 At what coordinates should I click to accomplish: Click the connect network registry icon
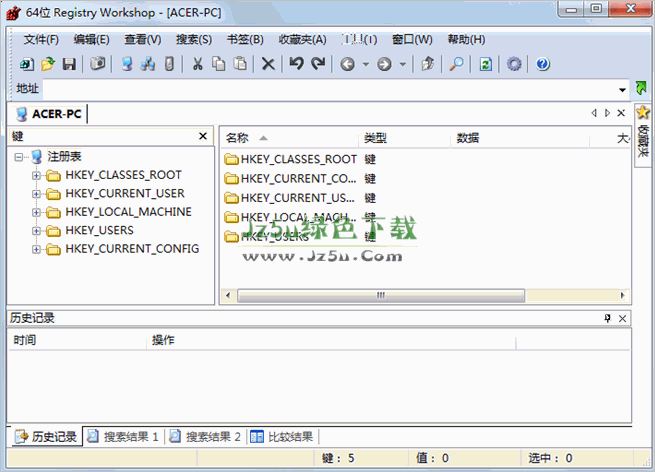[148, 64]
